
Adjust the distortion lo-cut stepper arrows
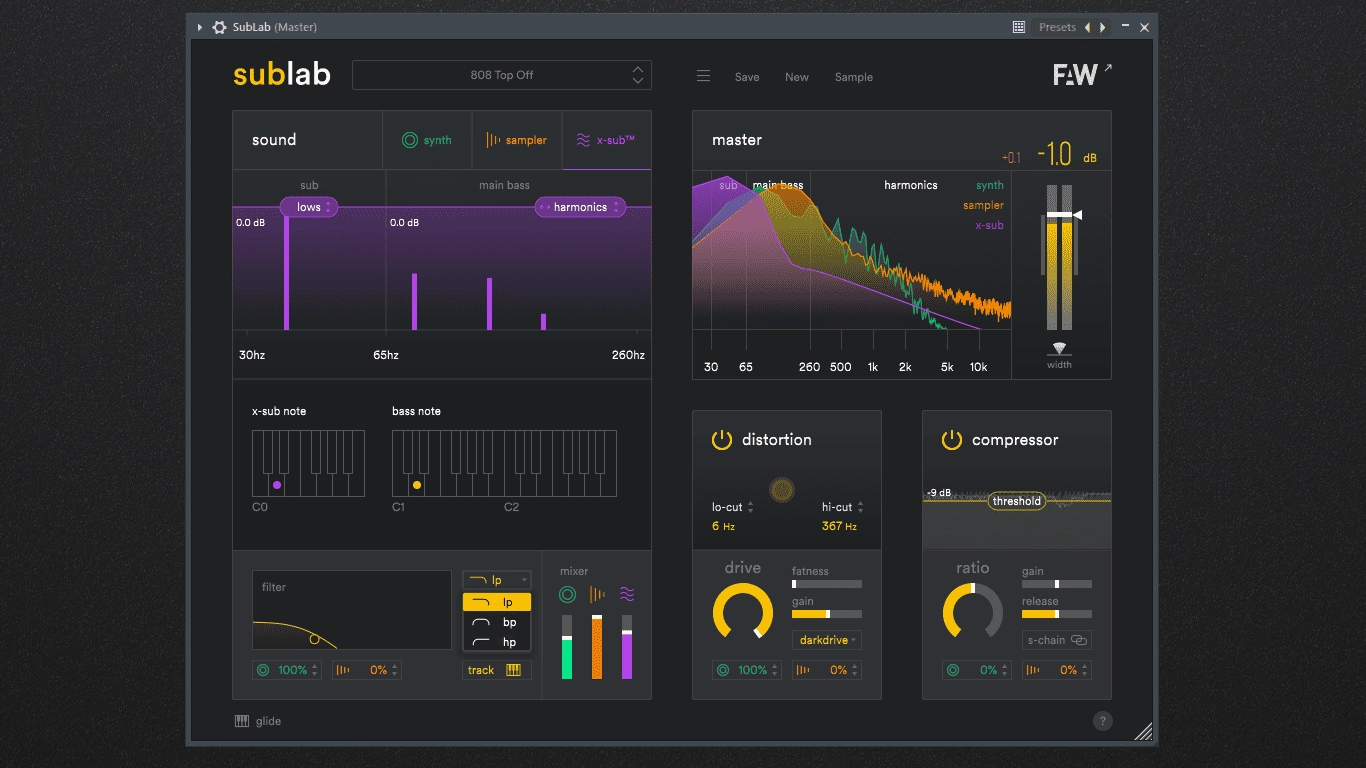pos(751,508)
